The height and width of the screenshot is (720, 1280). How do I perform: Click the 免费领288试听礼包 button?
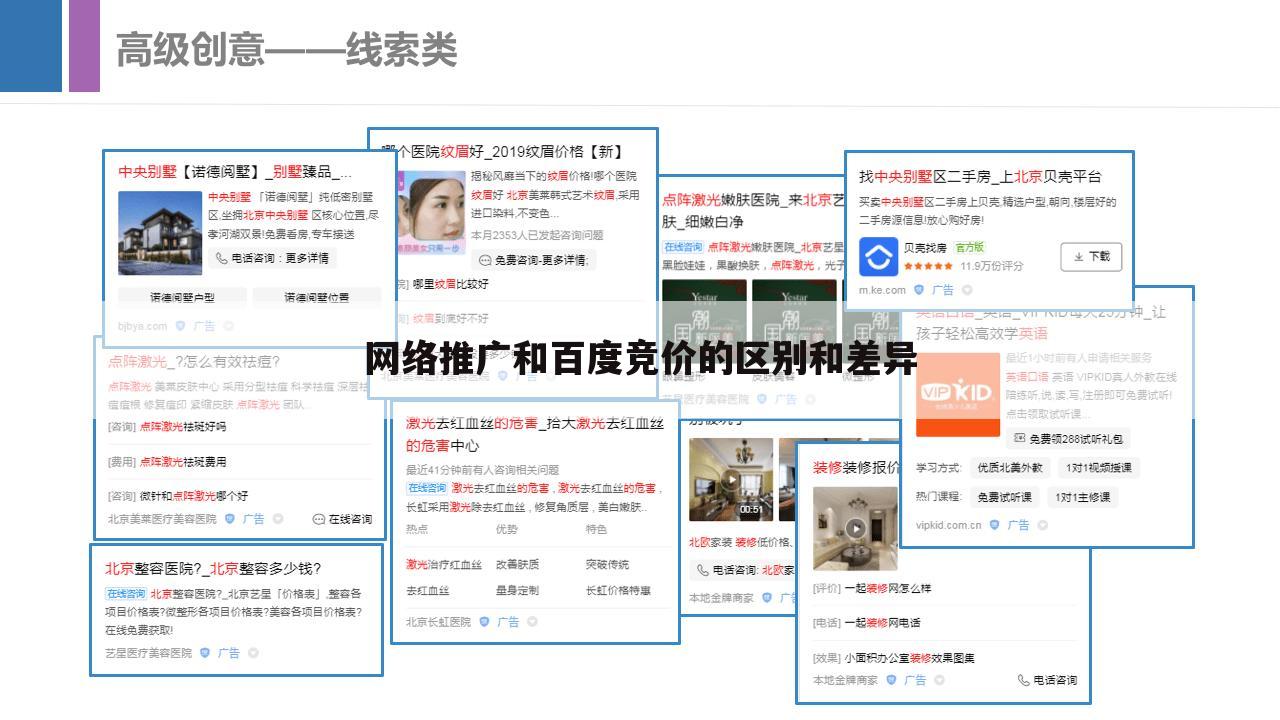point(1068,438)
